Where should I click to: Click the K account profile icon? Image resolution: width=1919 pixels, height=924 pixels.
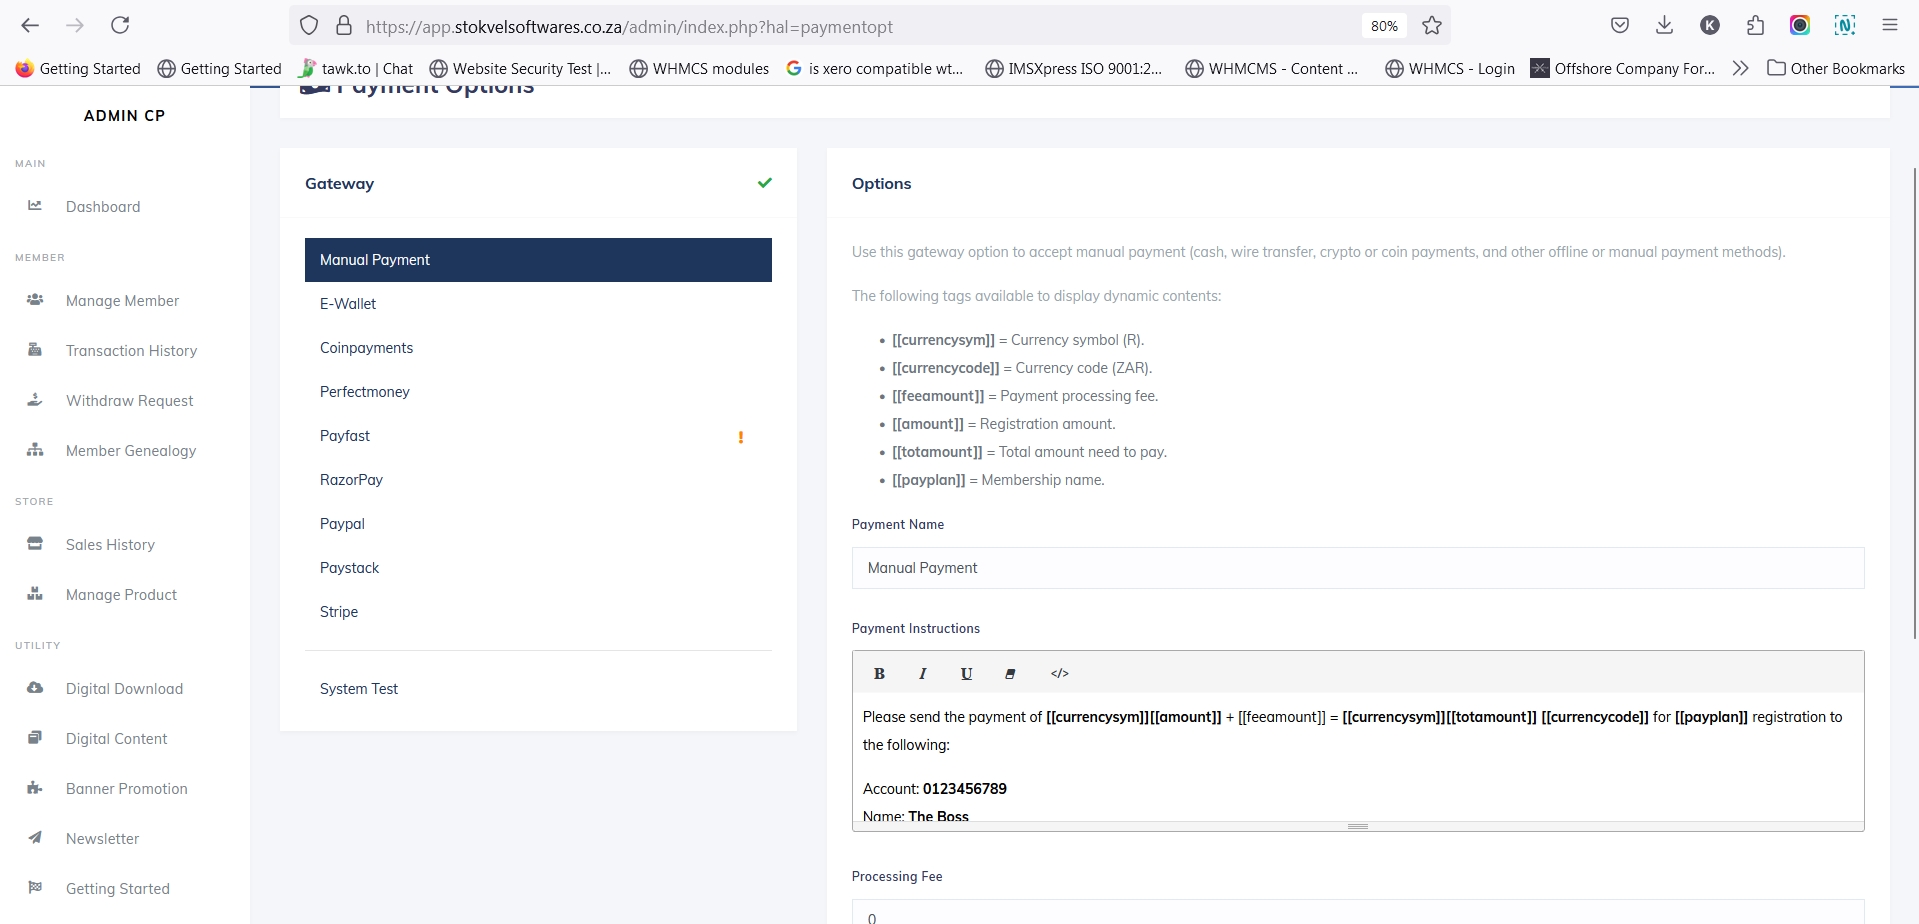point(1710,25)
